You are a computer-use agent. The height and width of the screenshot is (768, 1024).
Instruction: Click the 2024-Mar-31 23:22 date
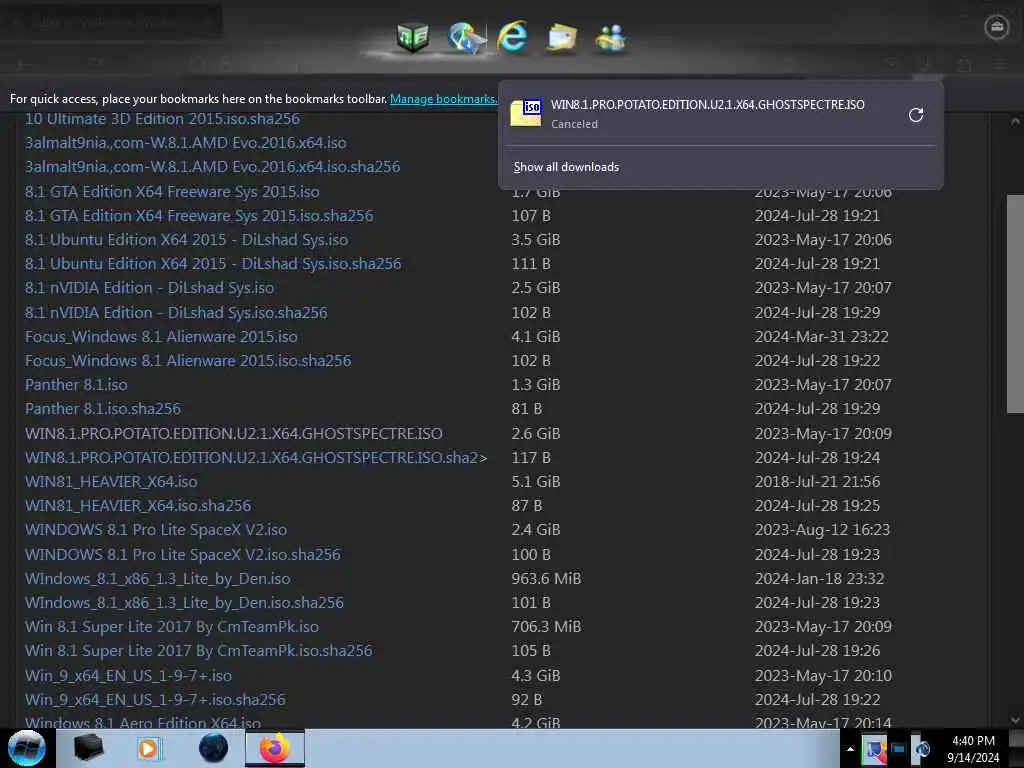tap(822, 337)
